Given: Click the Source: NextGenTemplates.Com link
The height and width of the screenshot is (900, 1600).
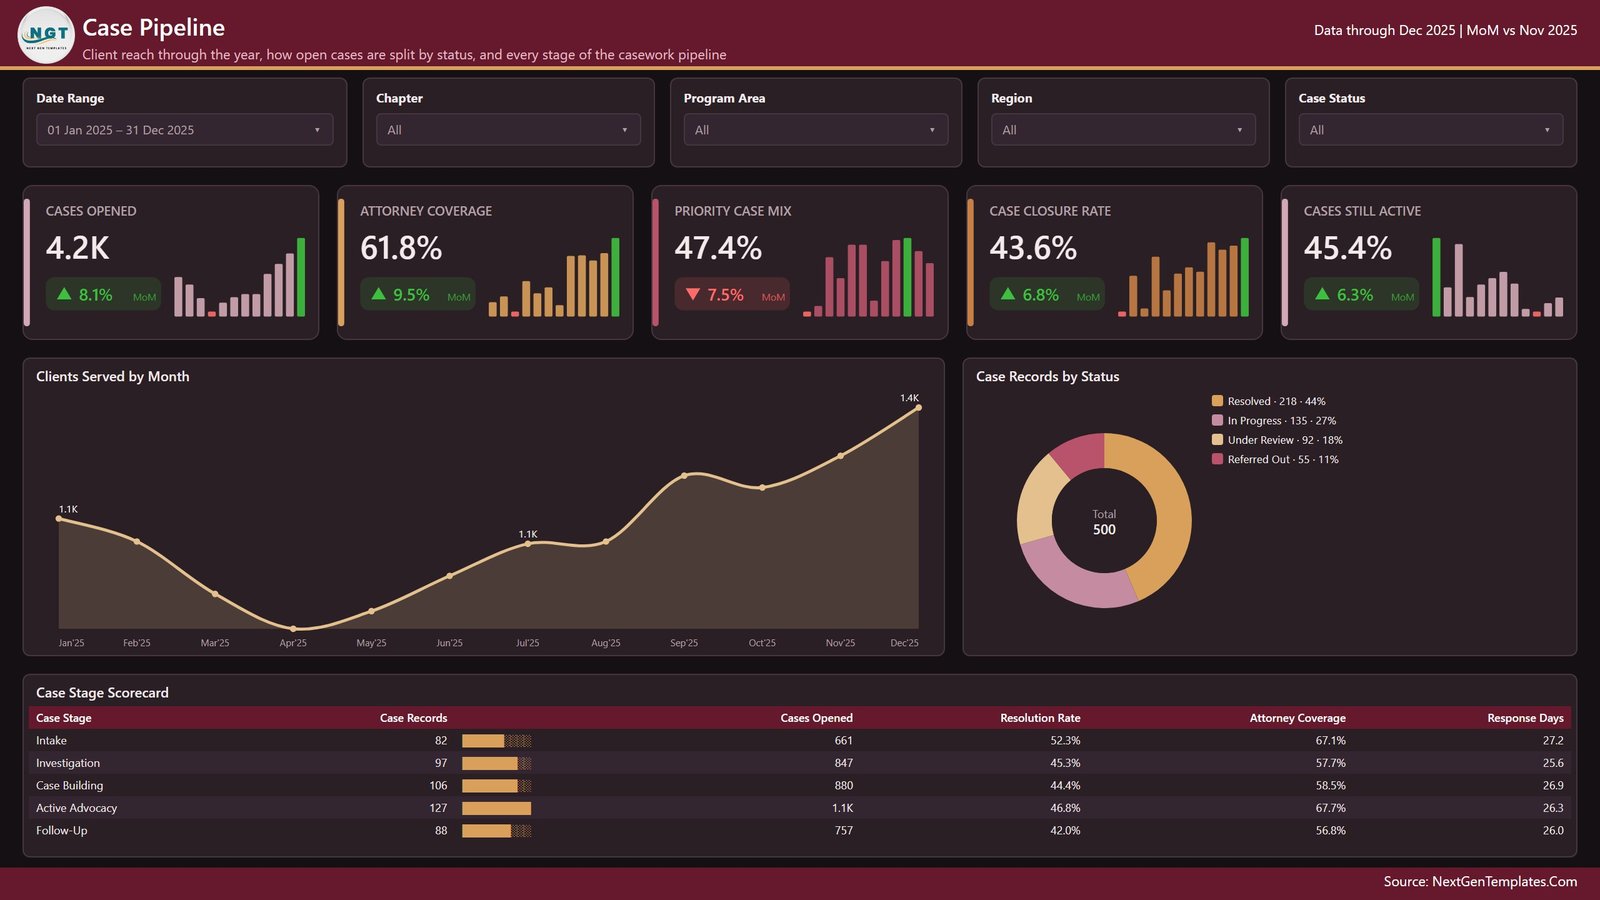Looking at the screenshot, I should pyautogui.click(x=1480, y=882).
